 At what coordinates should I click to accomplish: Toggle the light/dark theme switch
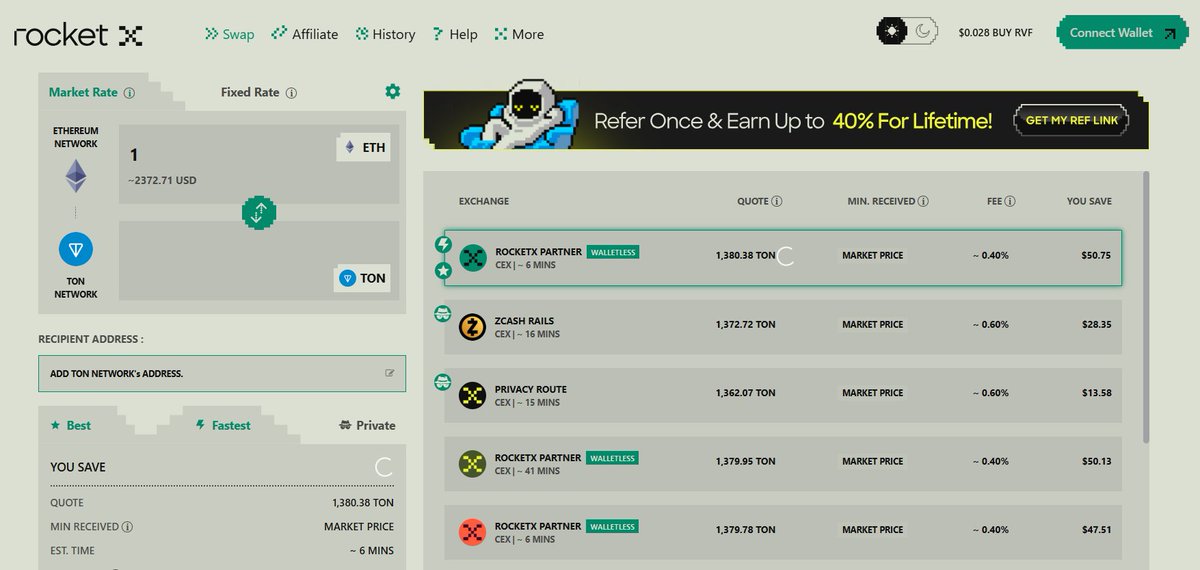point(907,32)
